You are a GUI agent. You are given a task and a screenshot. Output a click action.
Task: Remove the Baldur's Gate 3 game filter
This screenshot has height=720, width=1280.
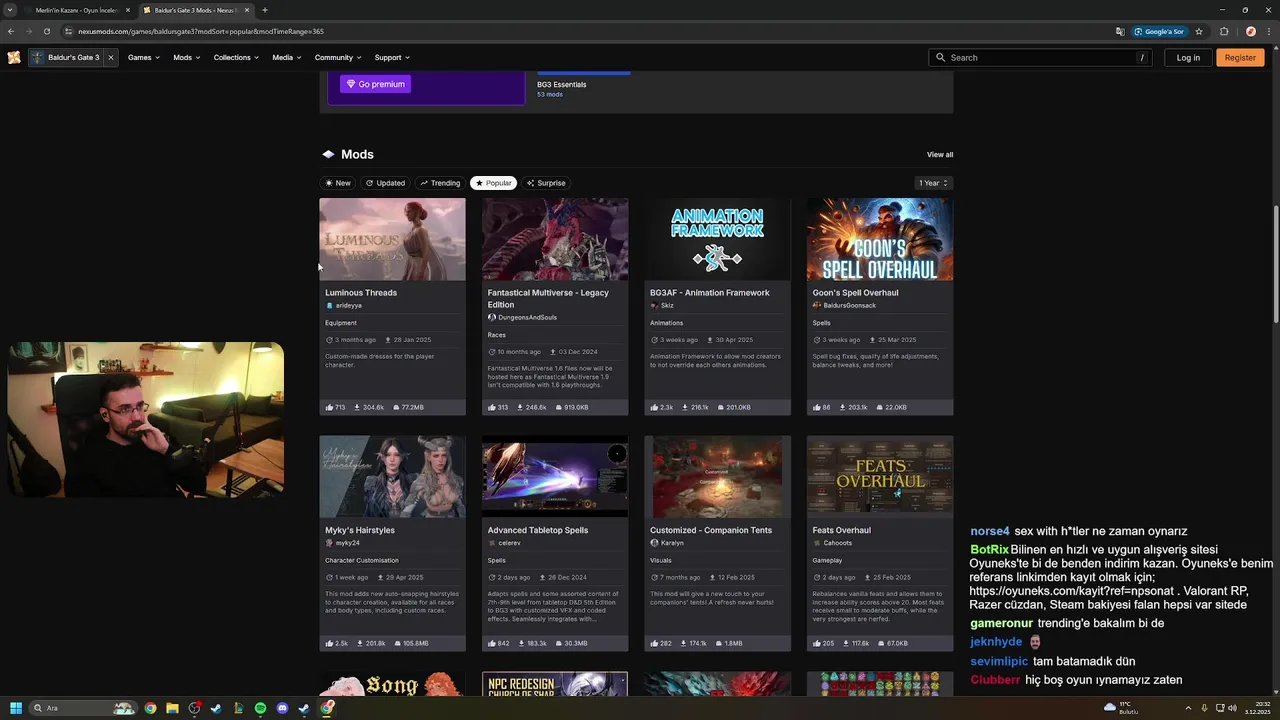pyautogui.click(x=110, y=57)
